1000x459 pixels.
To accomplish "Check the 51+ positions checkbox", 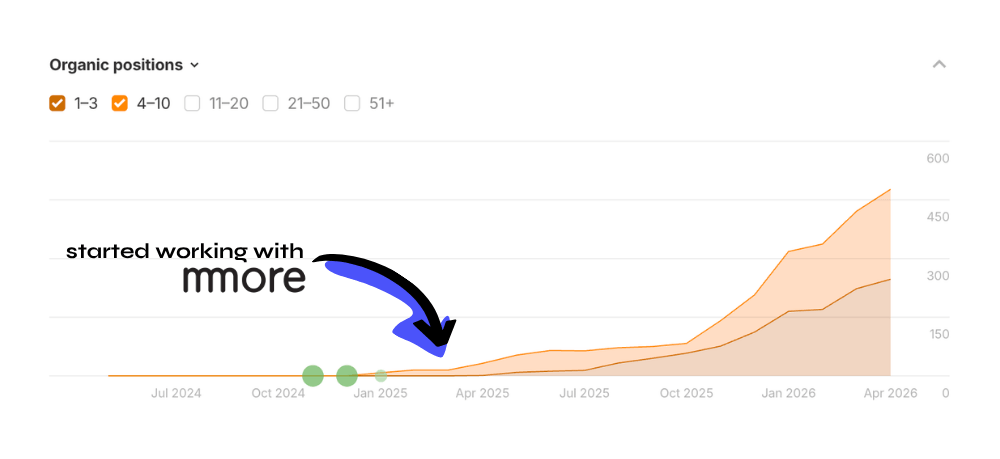I will pyautogui.click(x=352, y=103).
